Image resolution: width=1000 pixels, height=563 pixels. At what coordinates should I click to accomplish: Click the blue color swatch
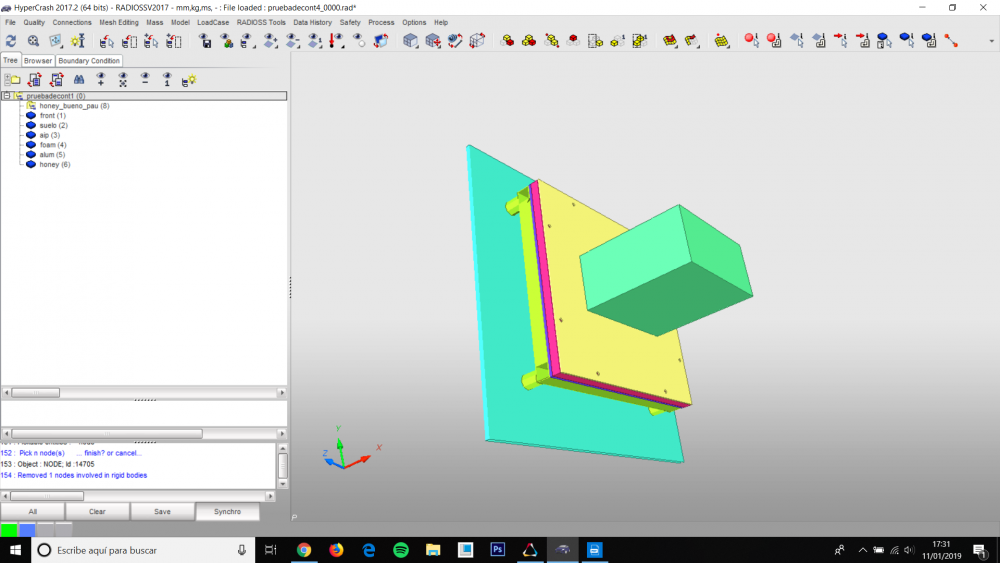pos(27,529)
